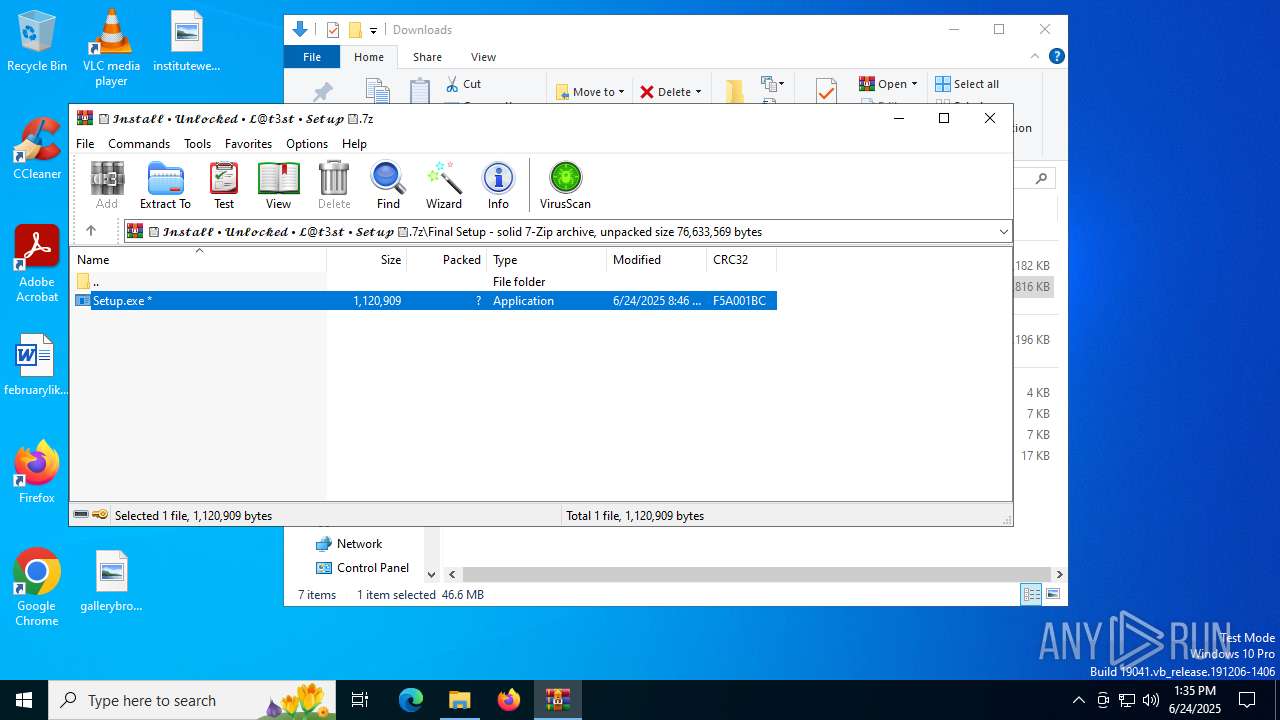This screenshot has height=720, width=1280.
Task: Click the volume tray icon
Action: click(x=1150, y=700)
